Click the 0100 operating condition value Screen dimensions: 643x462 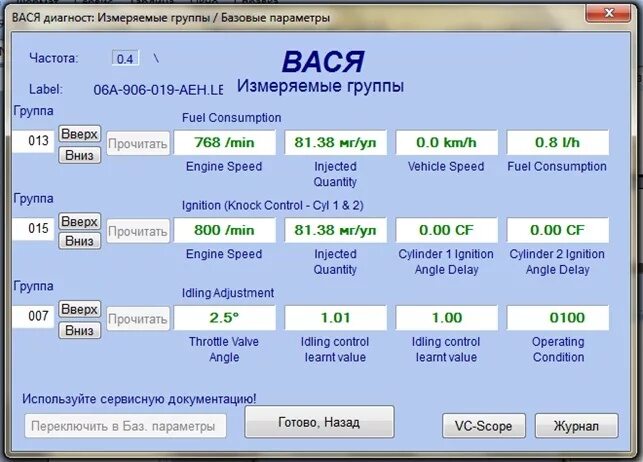click(558, 318)
